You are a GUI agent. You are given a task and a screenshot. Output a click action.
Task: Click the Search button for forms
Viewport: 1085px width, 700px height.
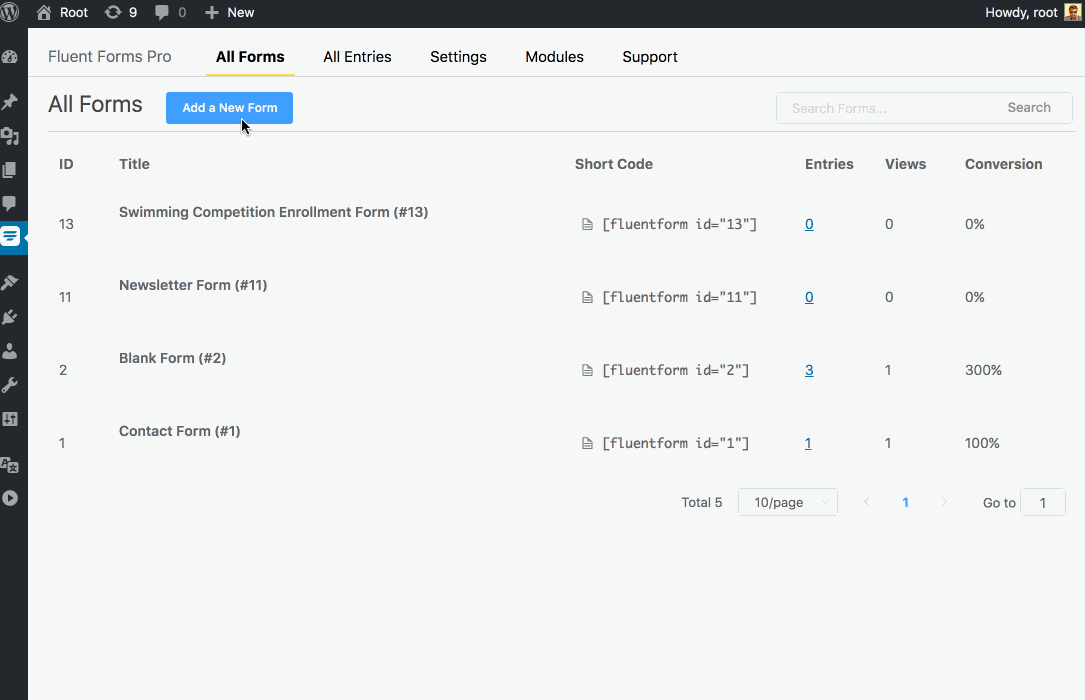(1028, 108)
